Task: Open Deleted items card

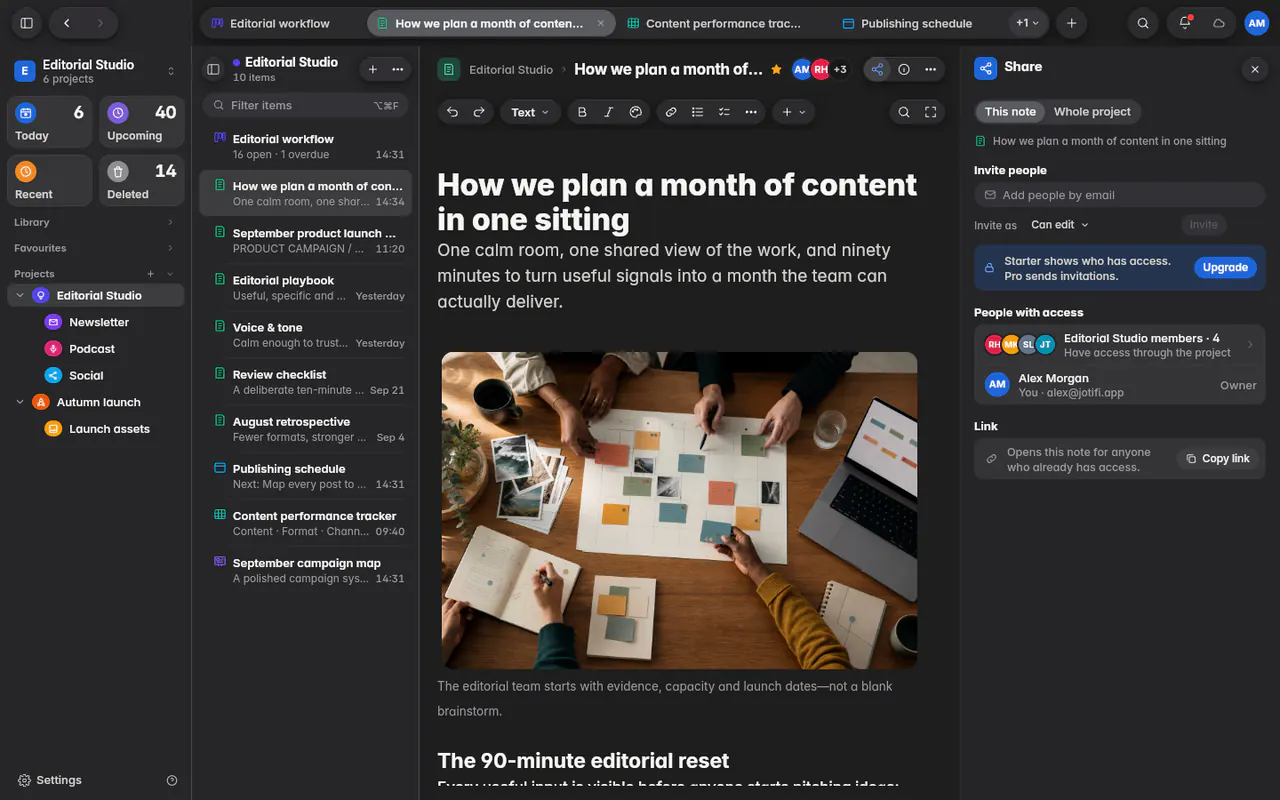Action: [x=141, y=181]
